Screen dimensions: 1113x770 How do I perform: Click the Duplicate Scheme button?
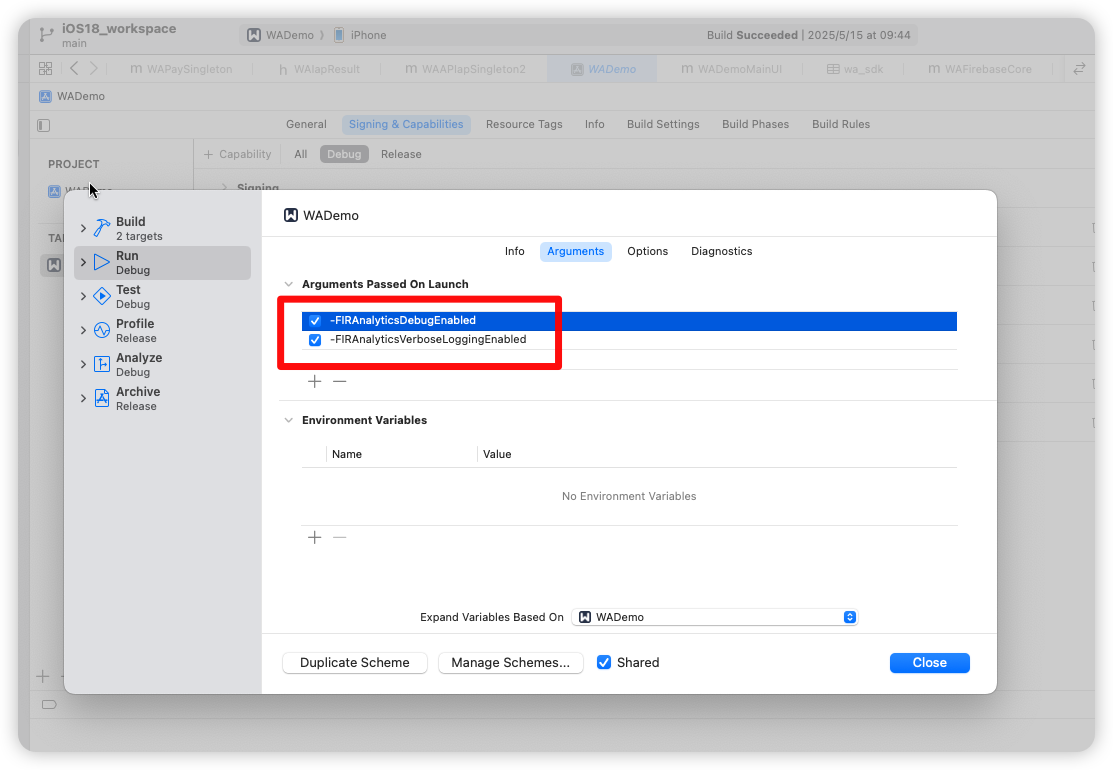(x=355, y=663)
